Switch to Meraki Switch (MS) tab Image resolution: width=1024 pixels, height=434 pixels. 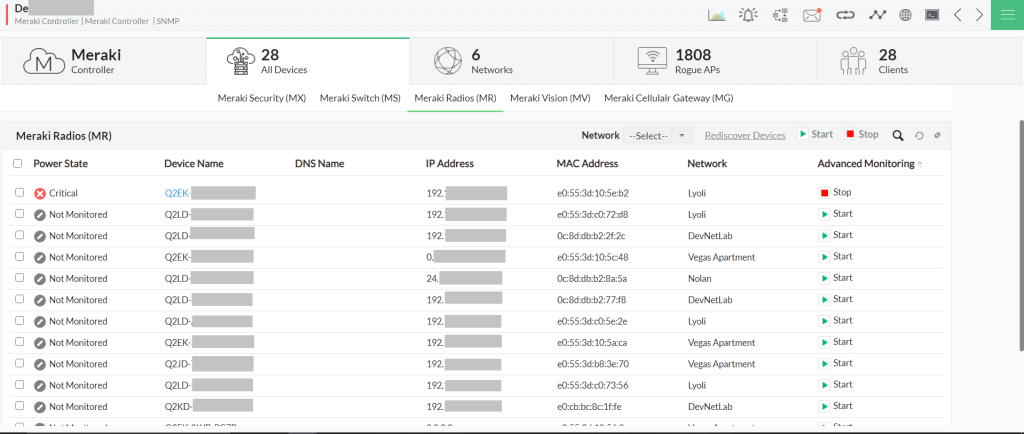pos(360,98)
